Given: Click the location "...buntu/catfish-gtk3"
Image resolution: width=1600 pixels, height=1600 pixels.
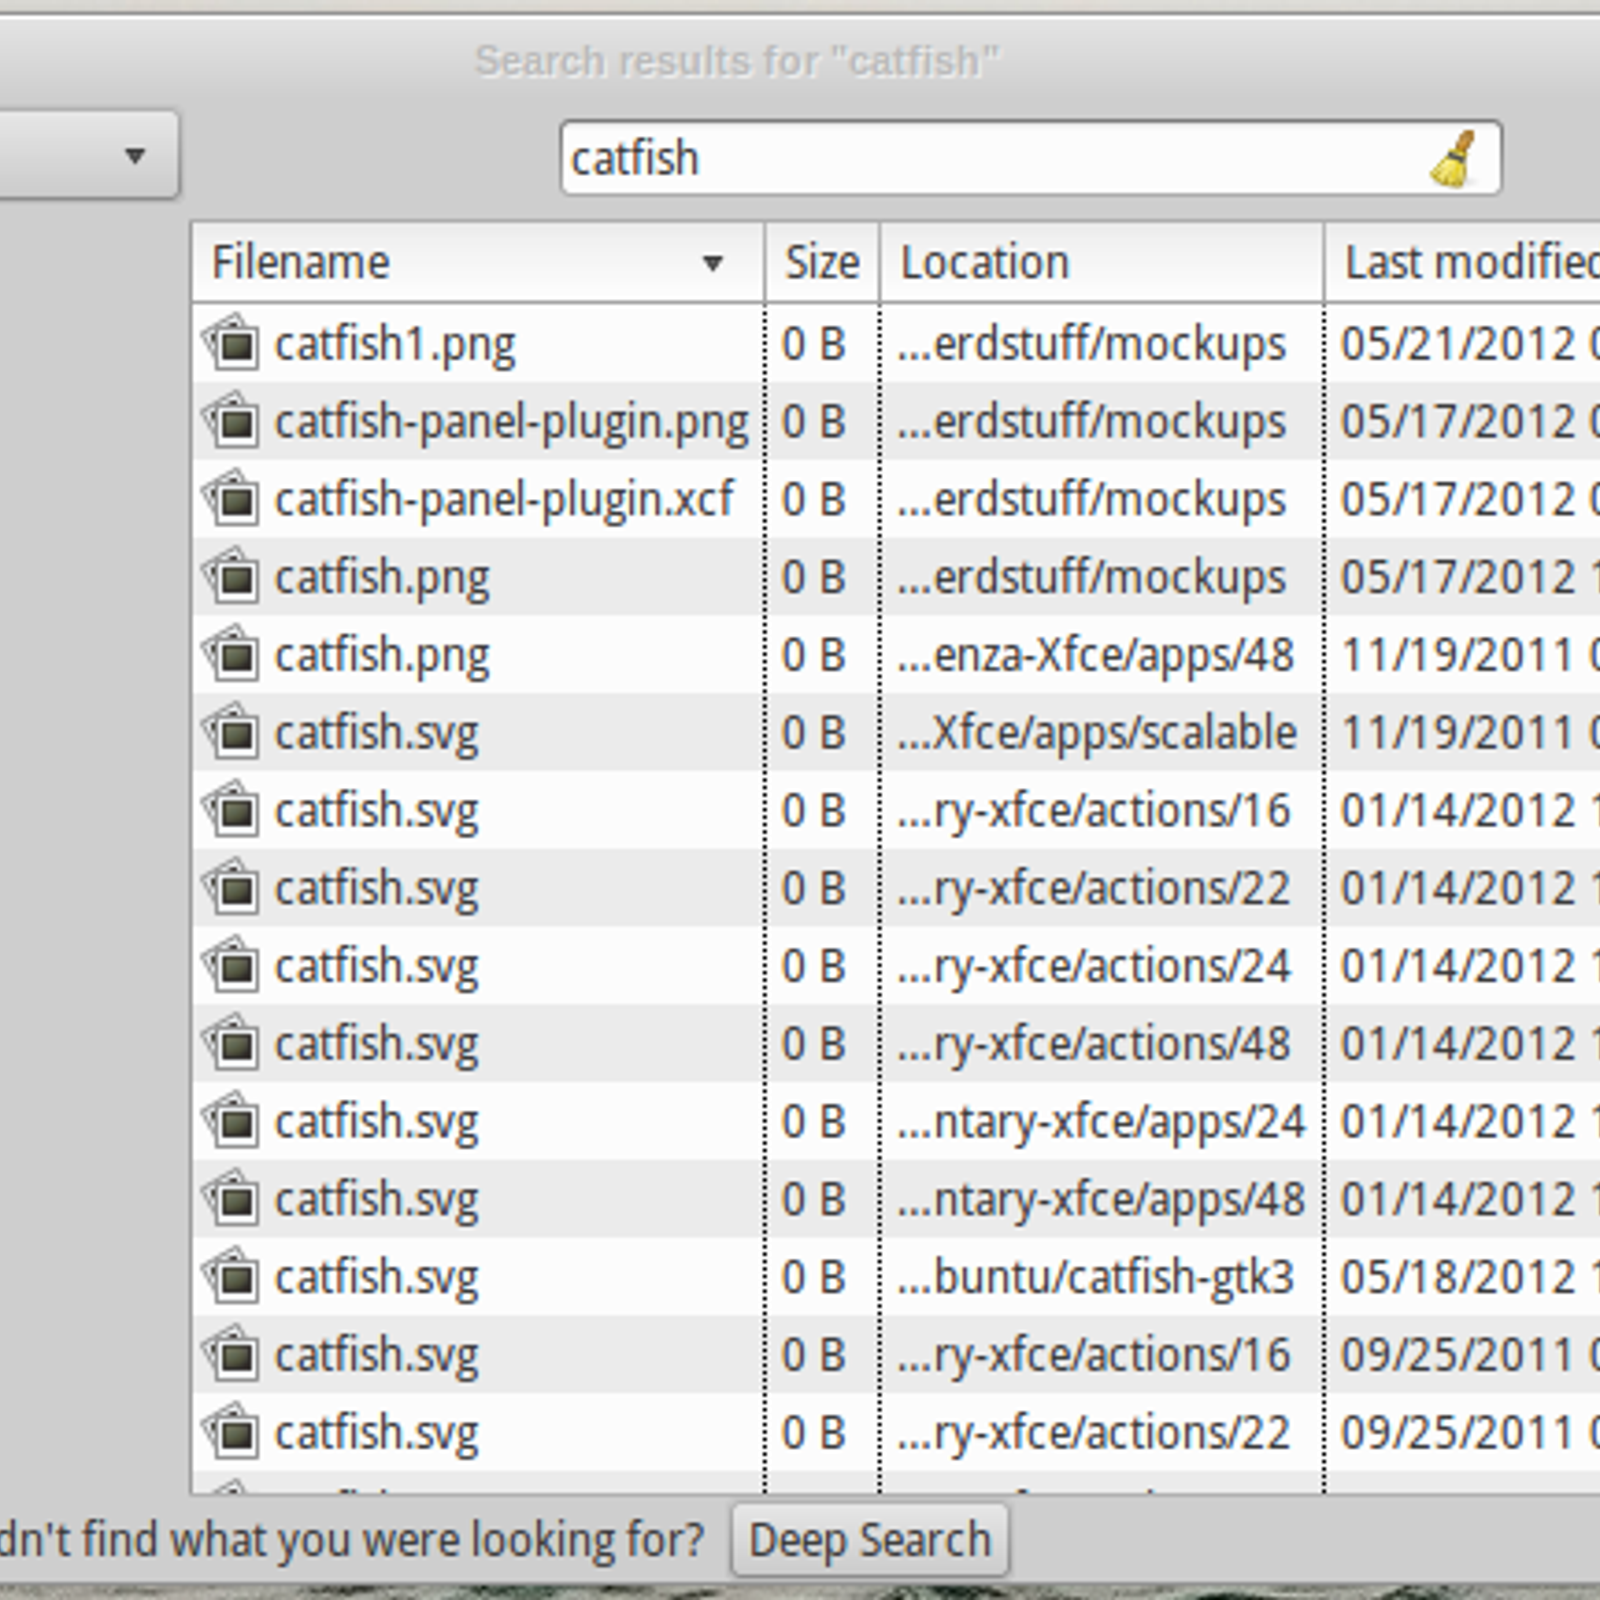Looking at the screenshot, I should coord(1095,1279).
